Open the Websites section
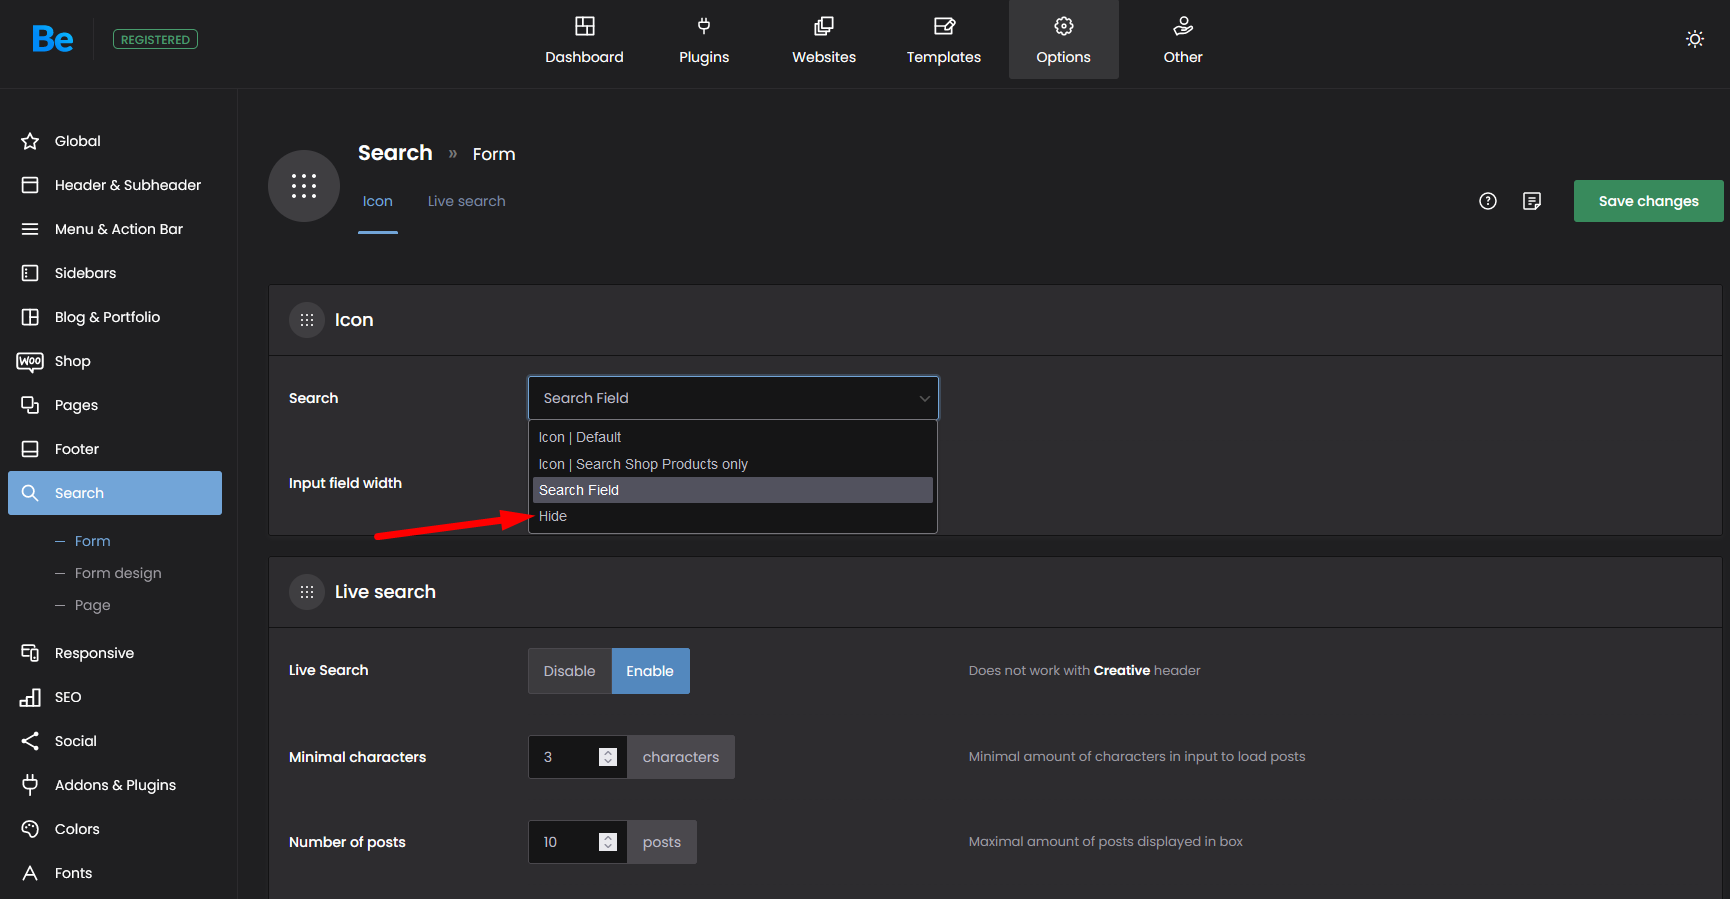 [824, 40]
